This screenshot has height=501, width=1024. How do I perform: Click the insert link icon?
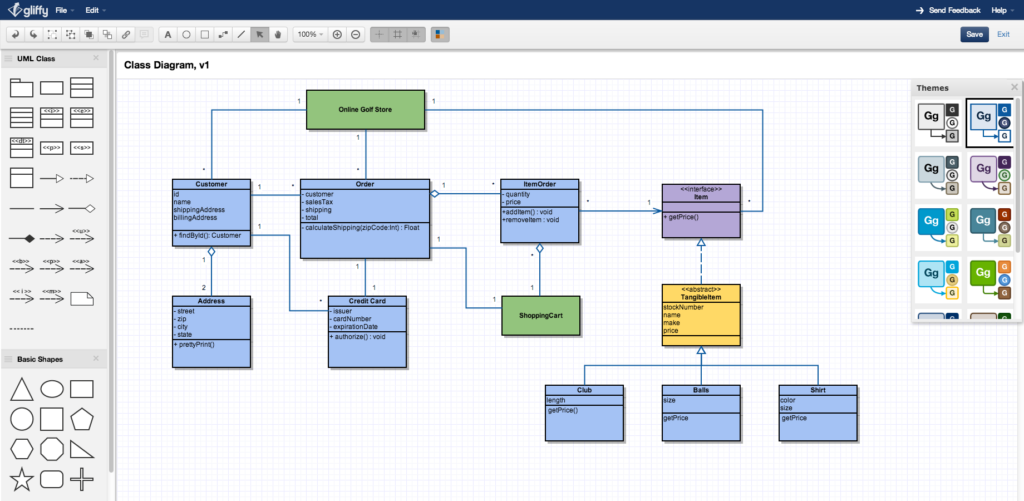tap(126, 34)
